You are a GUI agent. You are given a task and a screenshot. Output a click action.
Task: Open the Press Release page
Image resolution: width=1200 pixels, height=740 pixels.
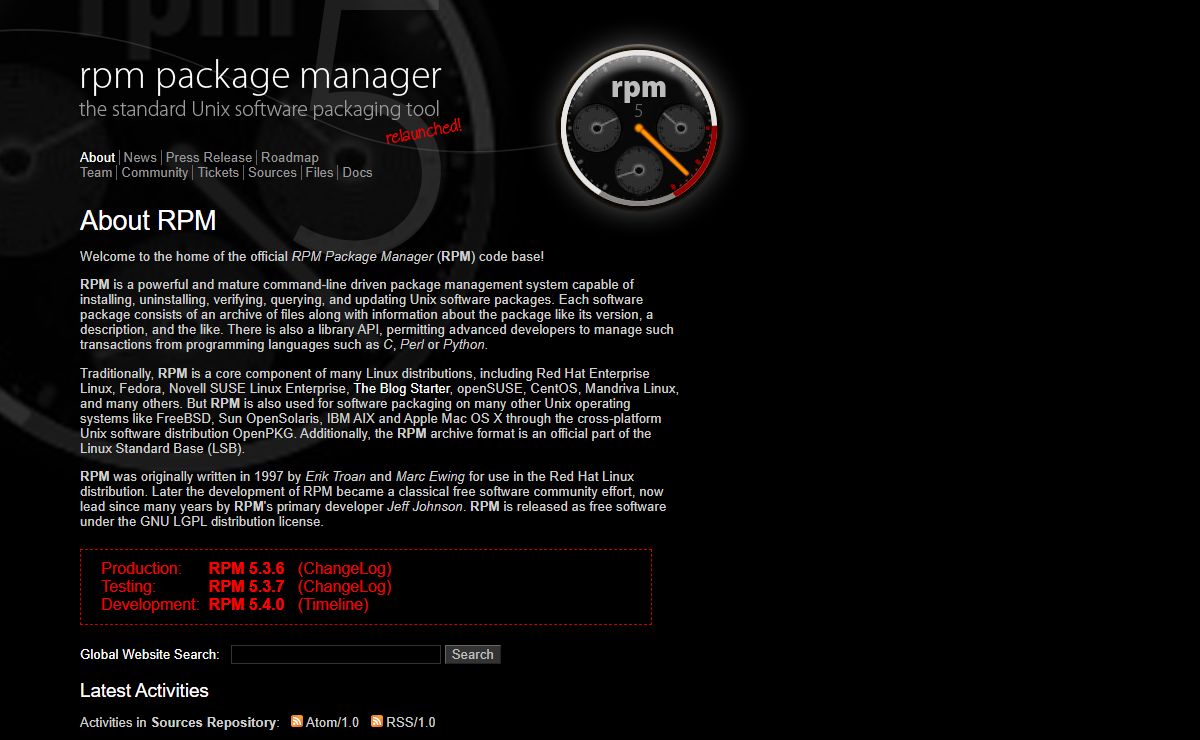point(209,157)
